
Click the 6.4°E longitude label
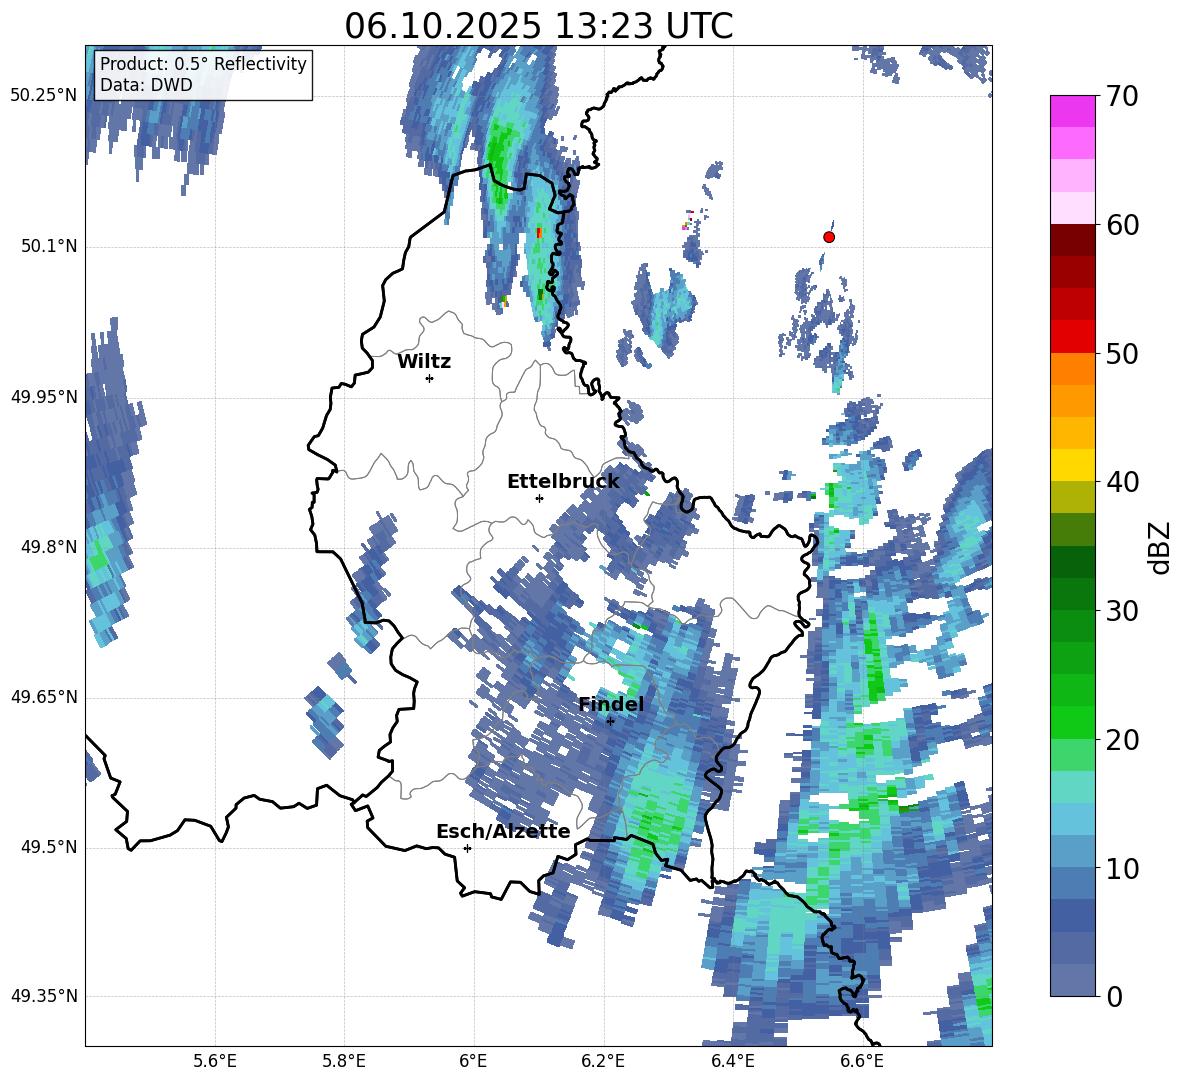(x=733, y=1061)
